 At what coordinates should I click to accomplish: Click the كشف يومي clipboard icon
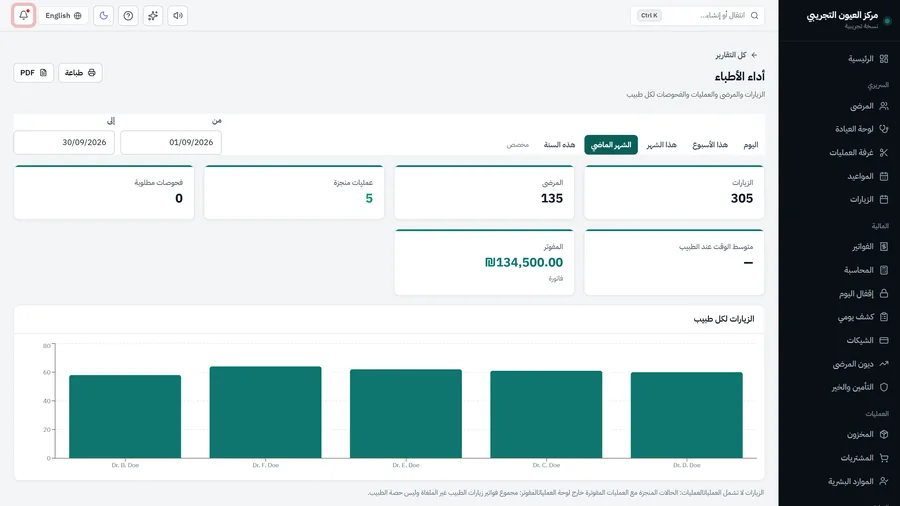884,317
